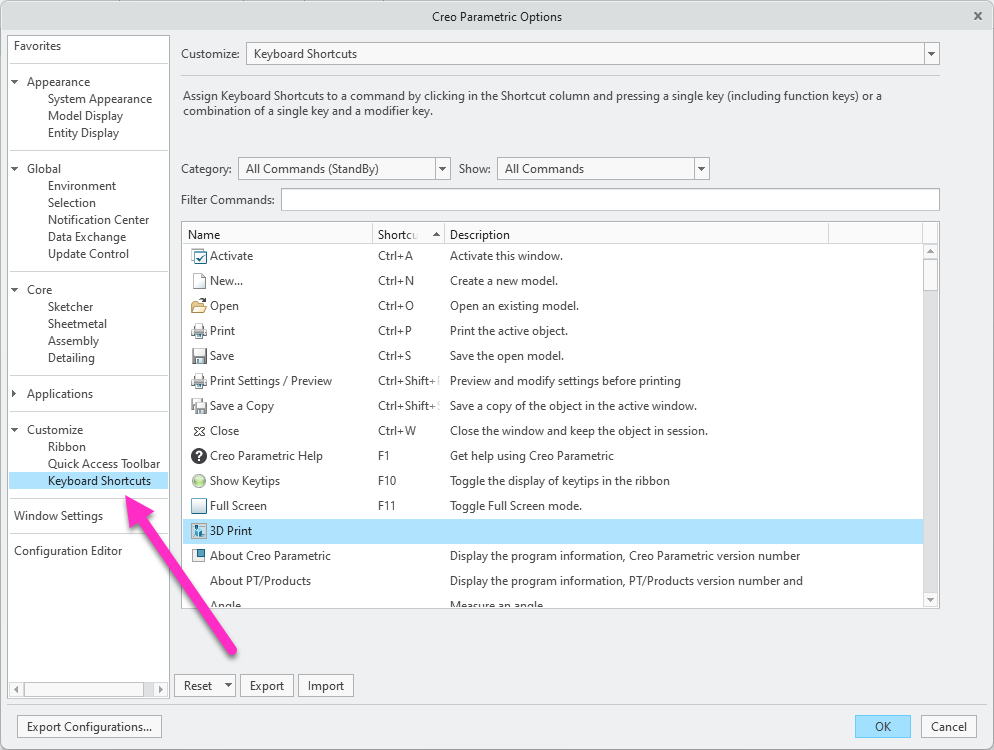Open the Show dropdown
This screenshot has height=750, width=994.
pyautogui.click(x=701, y=168)
